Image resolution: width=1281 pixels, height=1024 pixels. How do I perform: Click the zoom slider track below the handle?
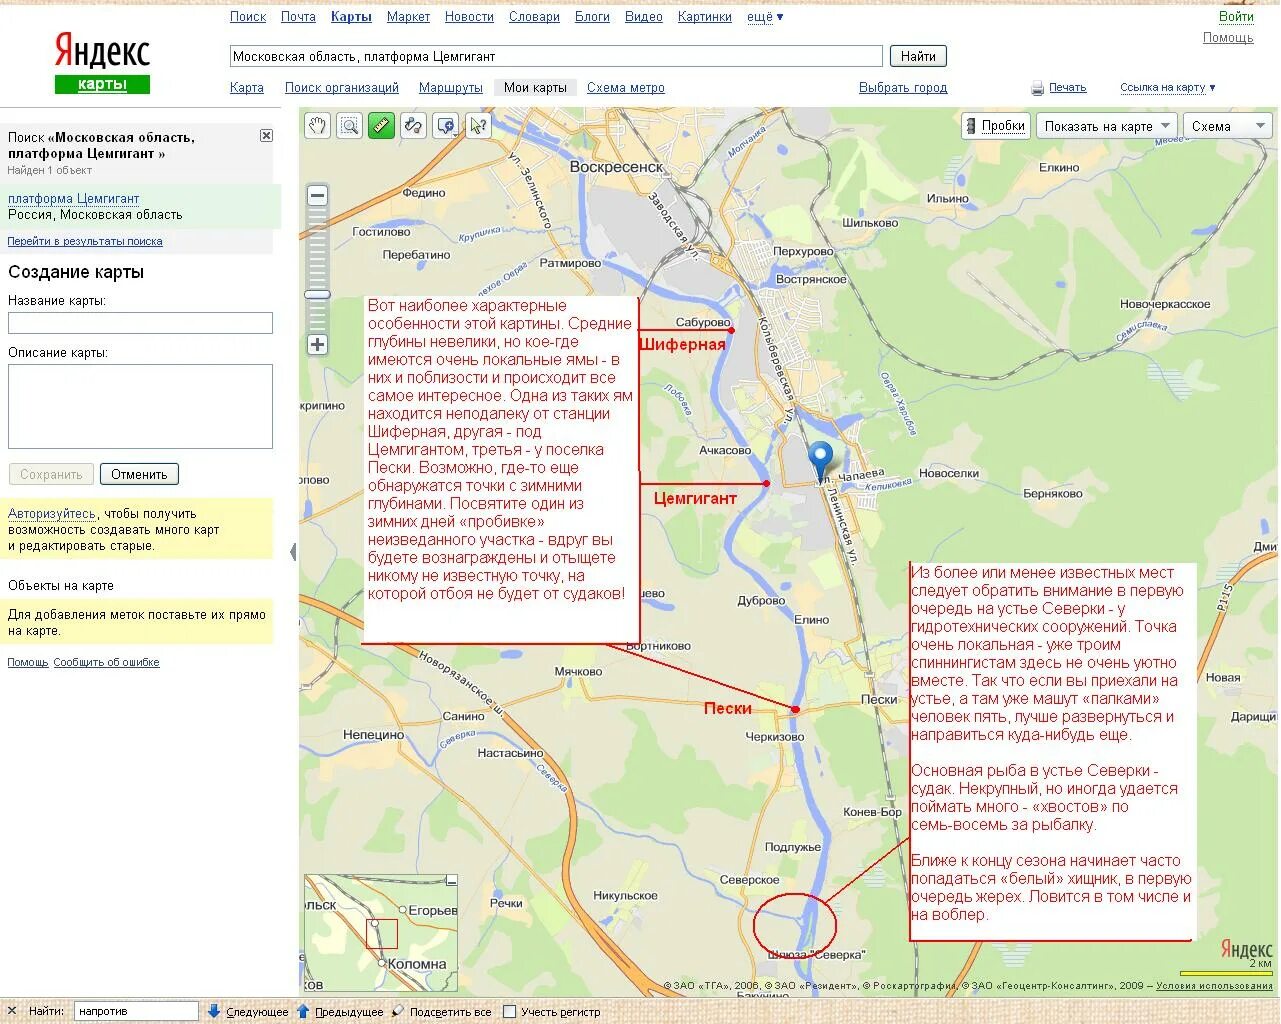(317, 316)
